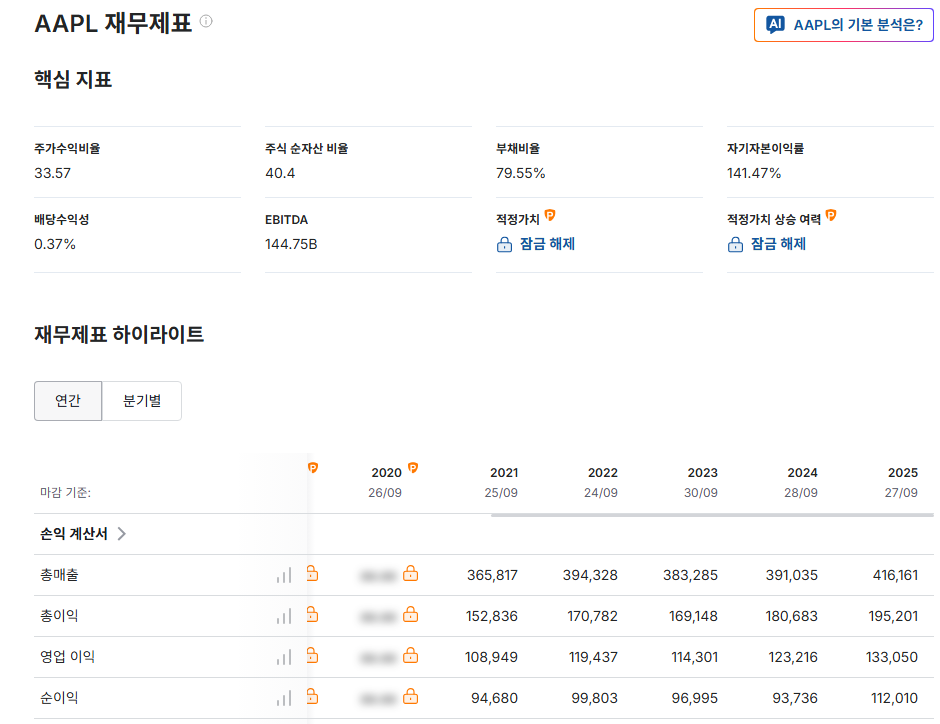Click the 영업 이익 row label

(68, 657)
